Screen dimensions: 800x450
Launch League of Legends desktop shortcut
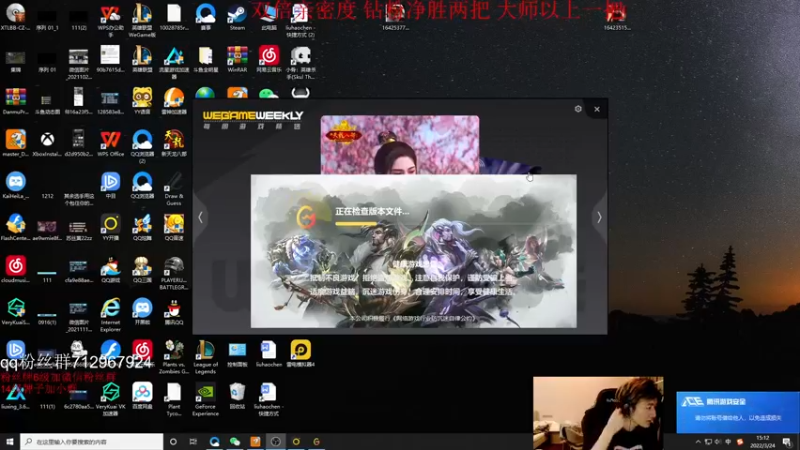point(205,356)
